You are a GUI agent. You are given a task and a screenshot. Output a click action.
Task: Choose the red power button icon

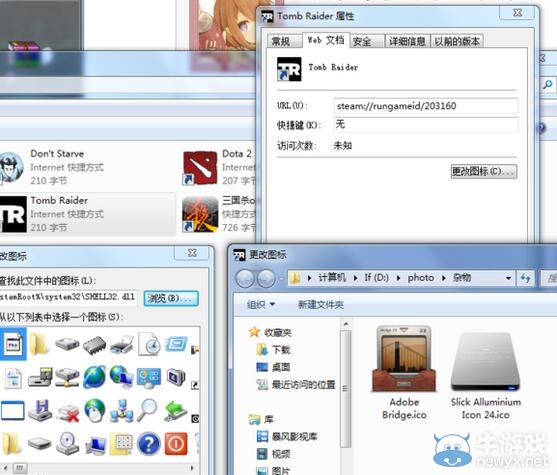tap(176, 443)
